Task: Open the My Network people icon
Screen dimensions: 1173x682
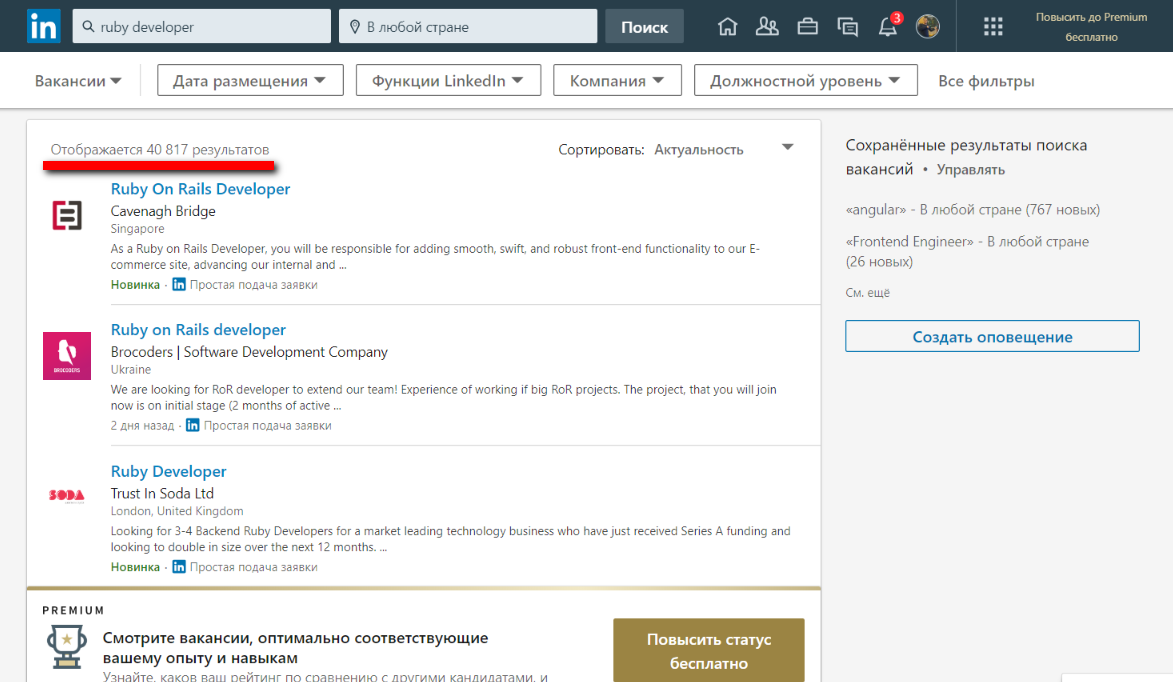Action: pos(767,27)
